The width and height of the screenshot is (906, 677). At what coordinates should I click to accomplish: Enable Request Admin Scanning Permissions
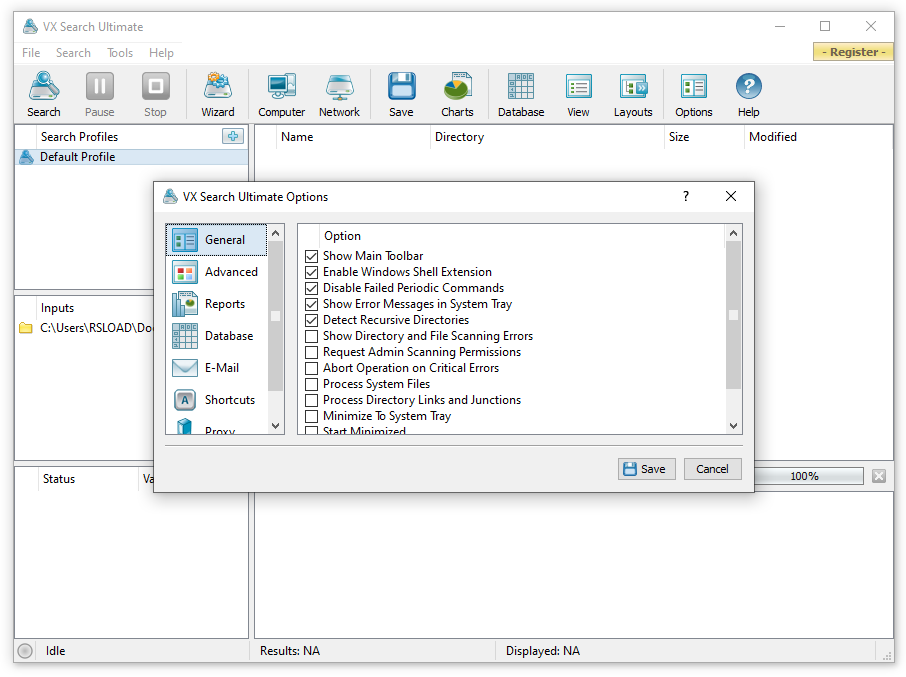[x=311, y=352]
